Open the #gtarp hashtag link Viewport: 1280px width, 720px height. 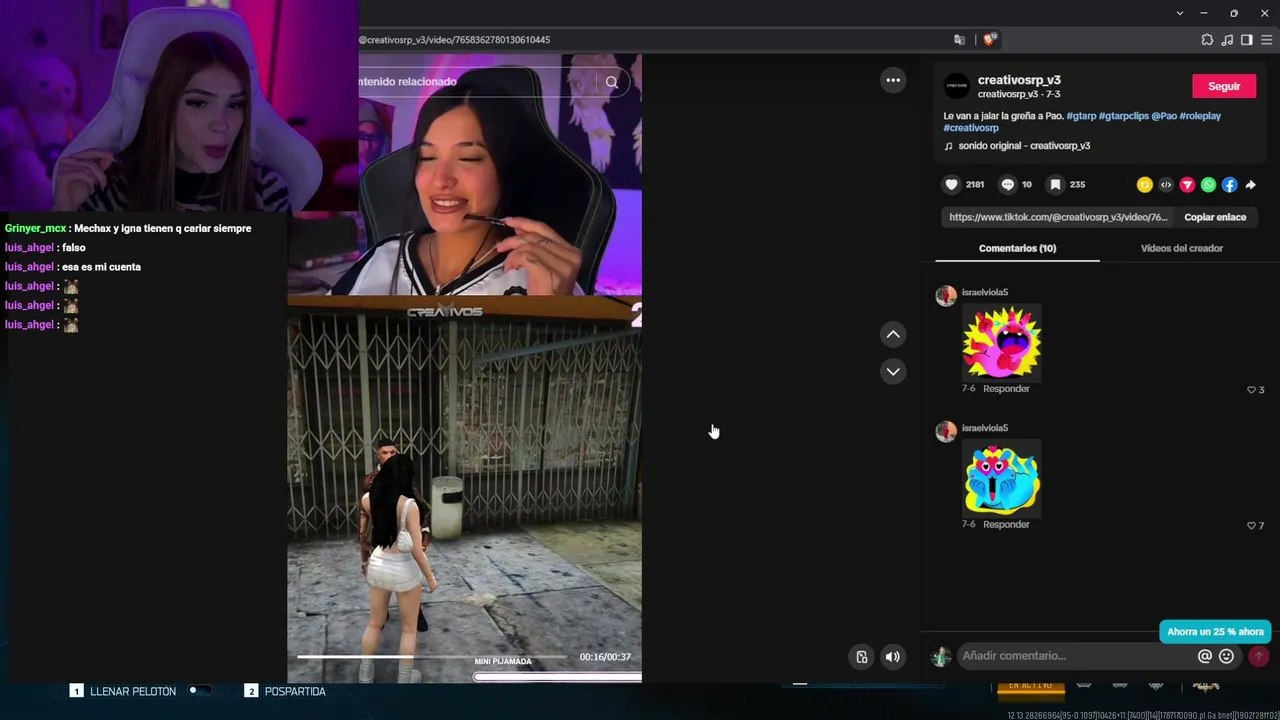[1081, 116]
